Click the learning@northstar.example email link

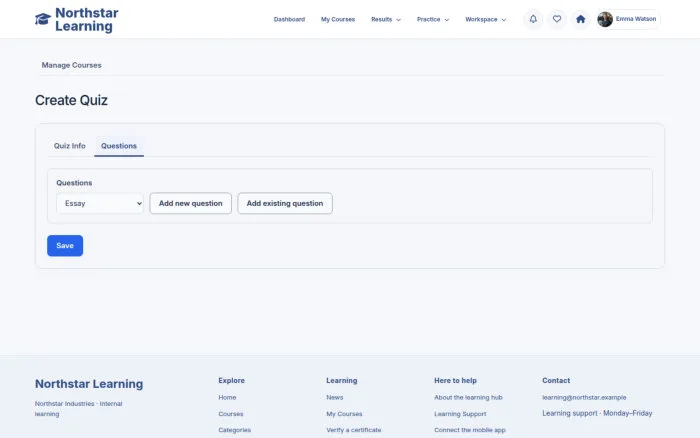(584, 397)
